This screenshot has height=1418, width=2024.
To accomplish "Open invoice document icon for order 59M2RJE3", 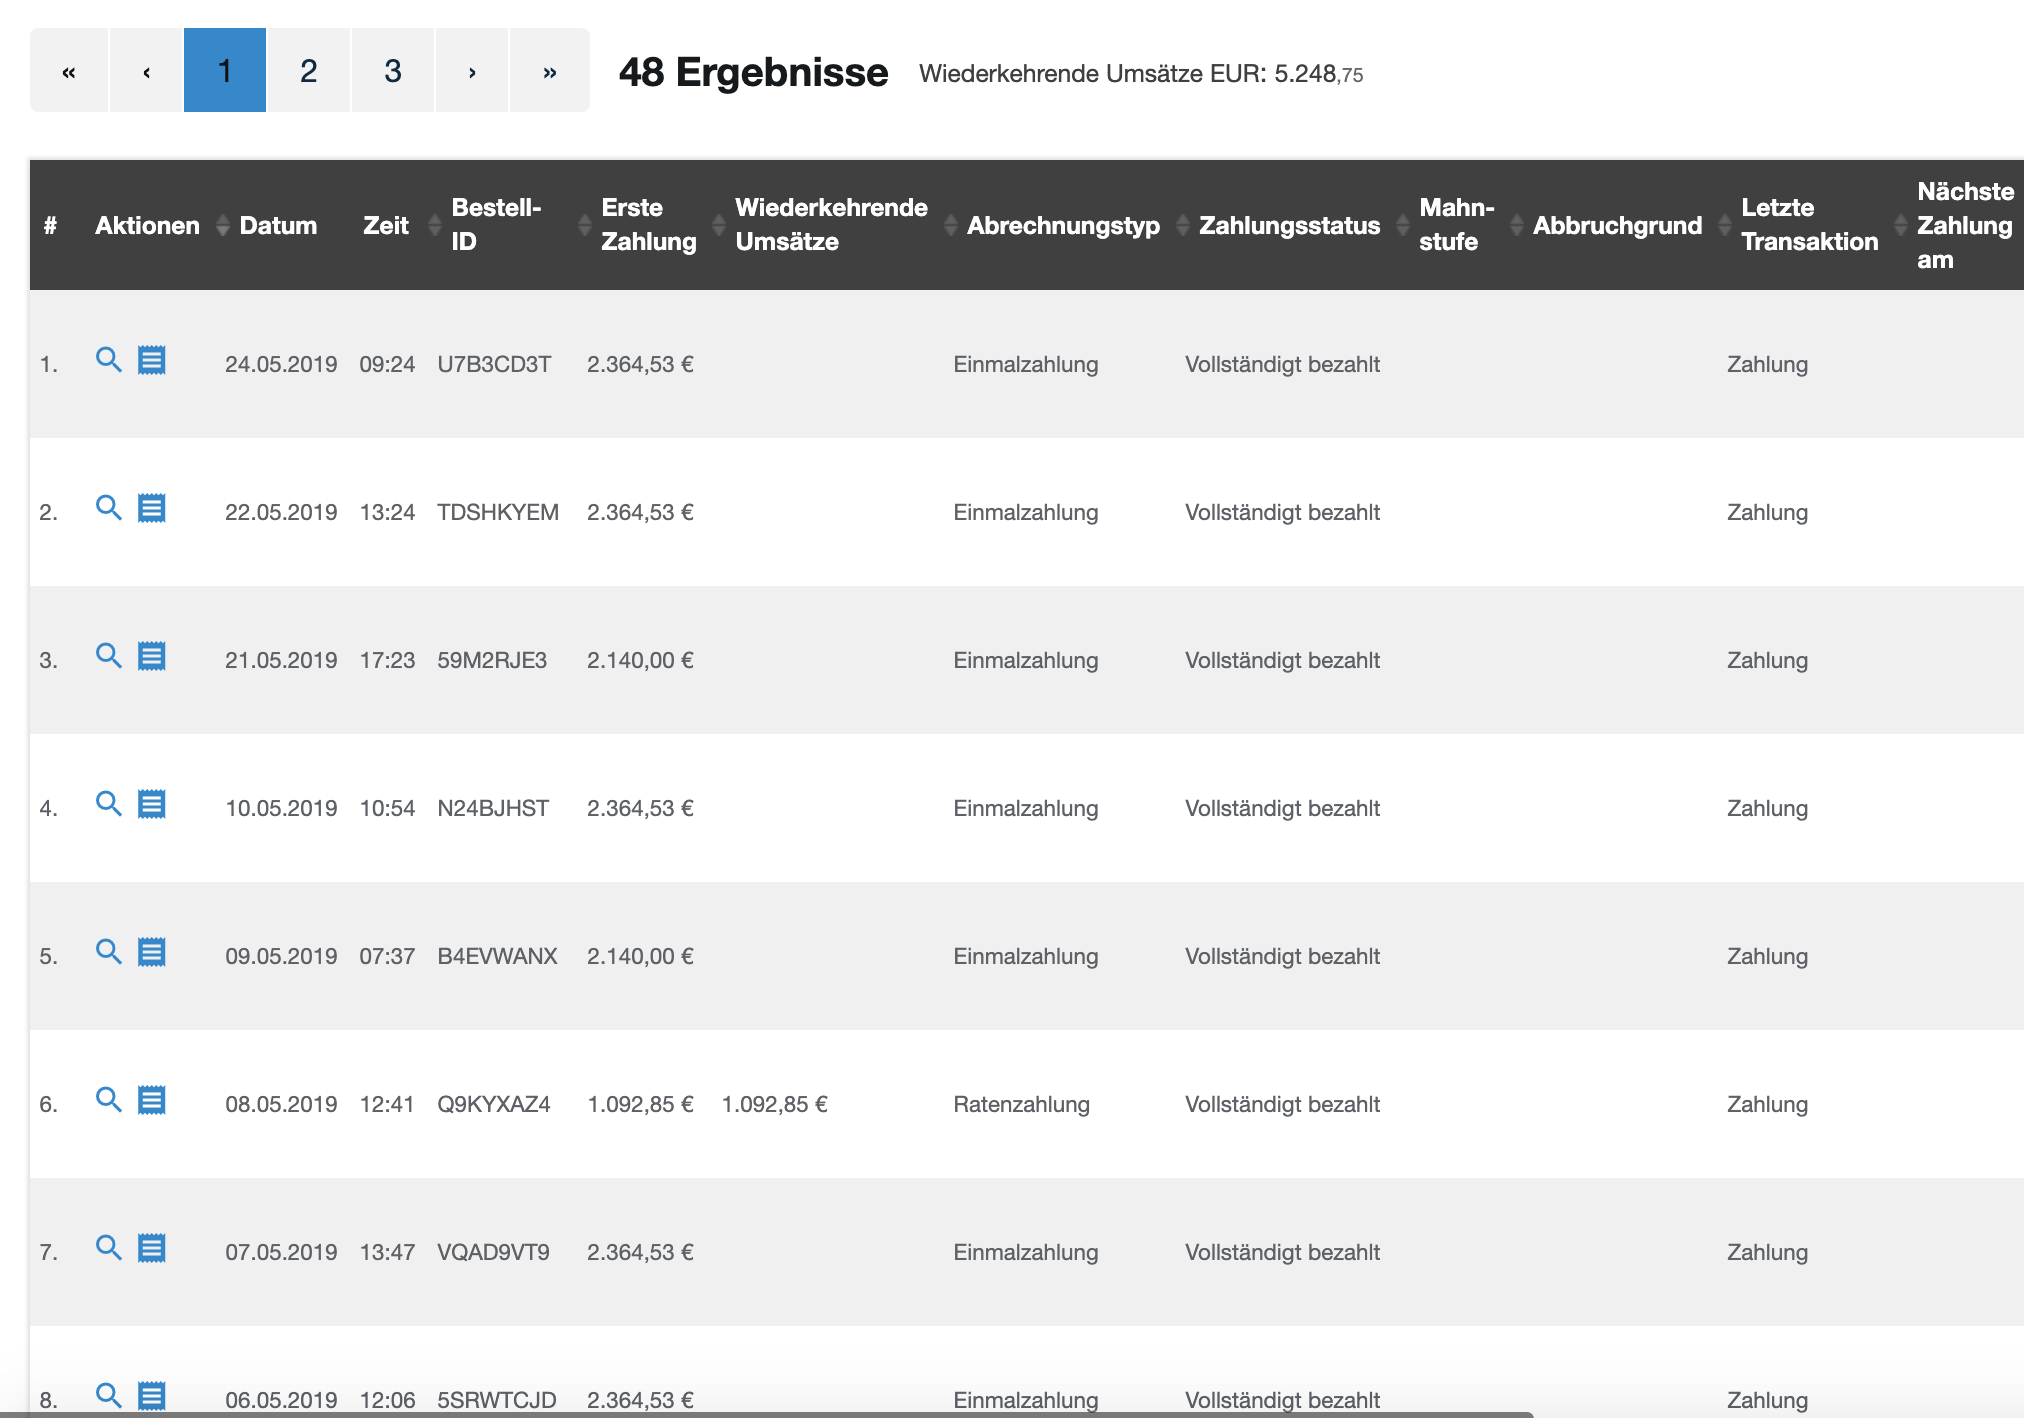I will pyautogui.click(x=152, y=656).
